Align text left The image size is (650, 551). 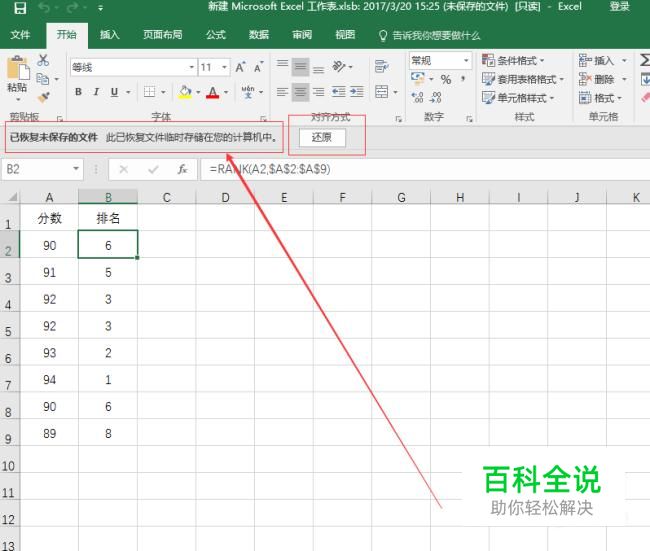point(282,92)
